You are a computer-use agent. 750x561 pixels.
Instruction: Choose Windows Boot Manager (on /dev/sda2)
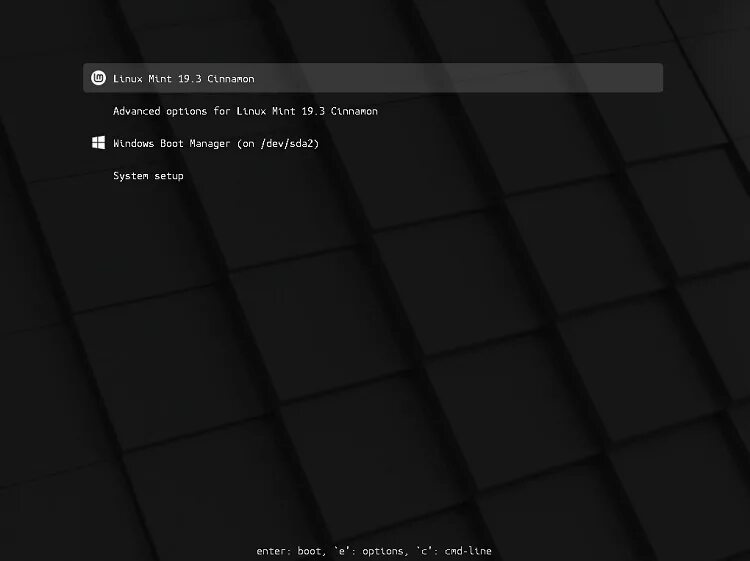[216, 143]
